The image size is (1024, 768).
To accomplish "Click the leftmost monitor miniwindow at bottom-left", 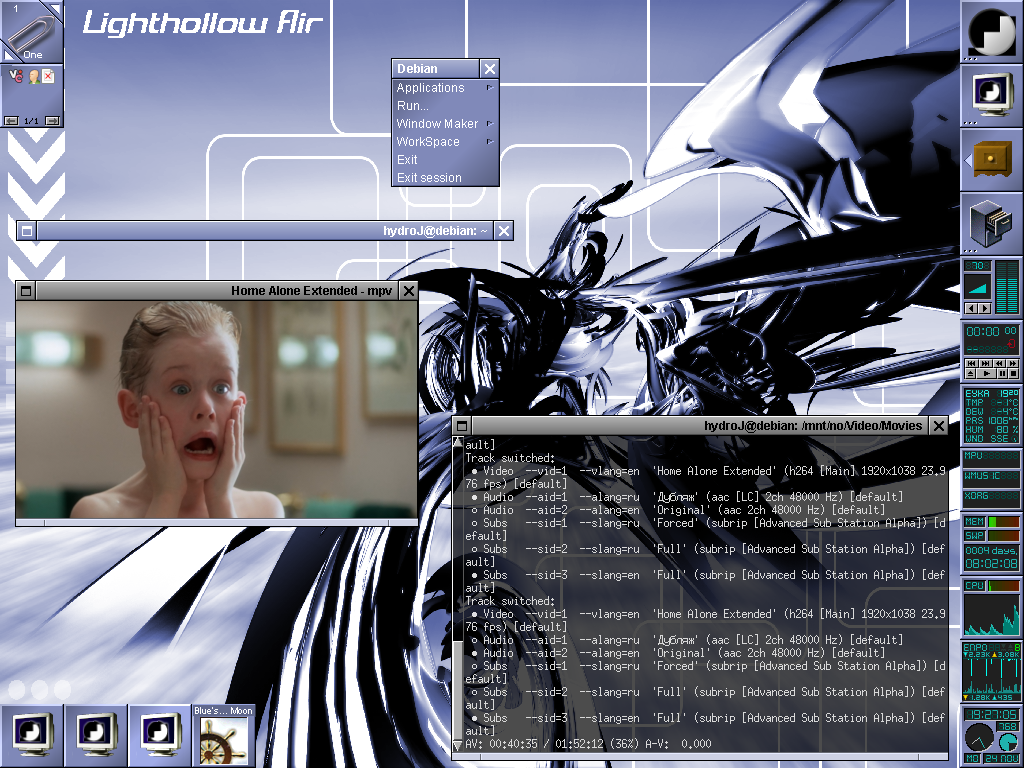I will point(31,736).
